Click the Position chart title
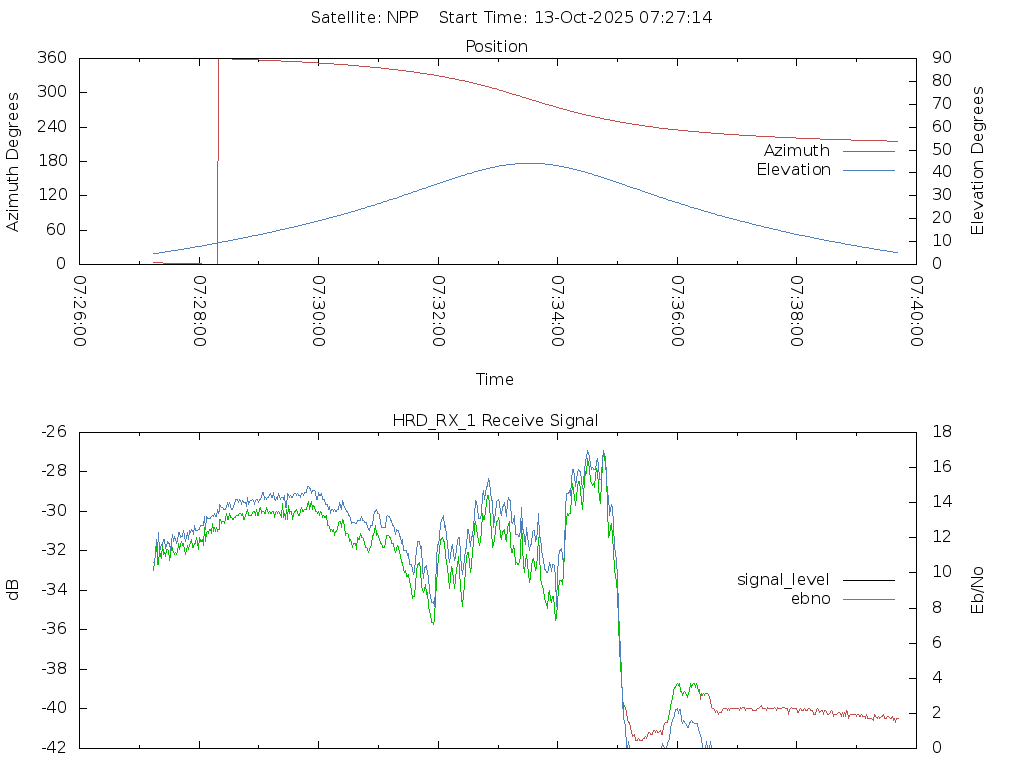The height and width of the screenshot is (768, 1024). point(497,46)
